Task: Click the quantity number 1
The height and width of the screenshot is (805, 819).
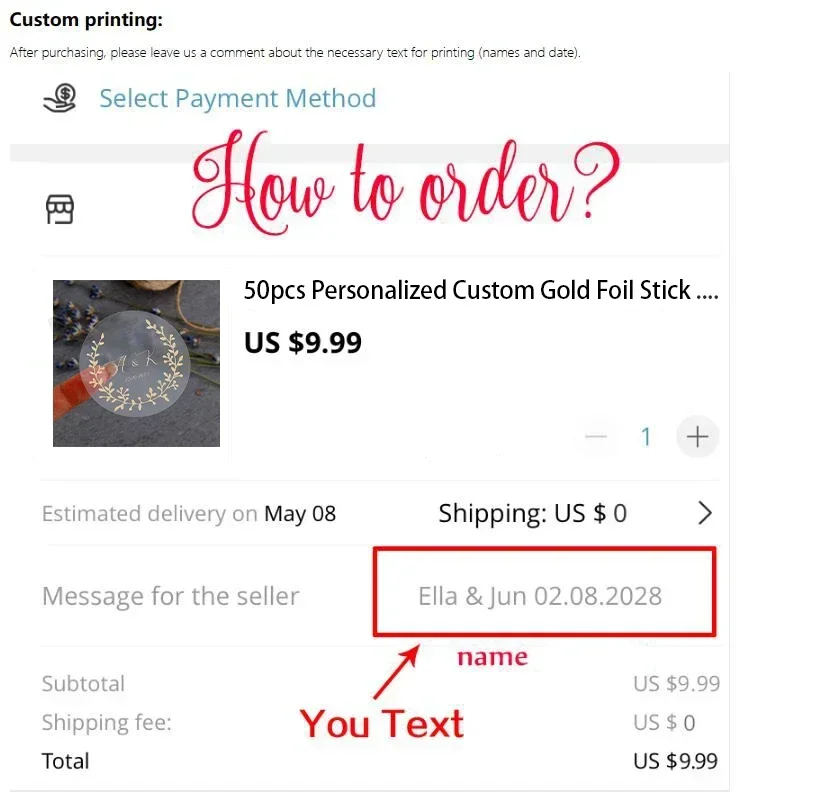Action: pos(646,437)
